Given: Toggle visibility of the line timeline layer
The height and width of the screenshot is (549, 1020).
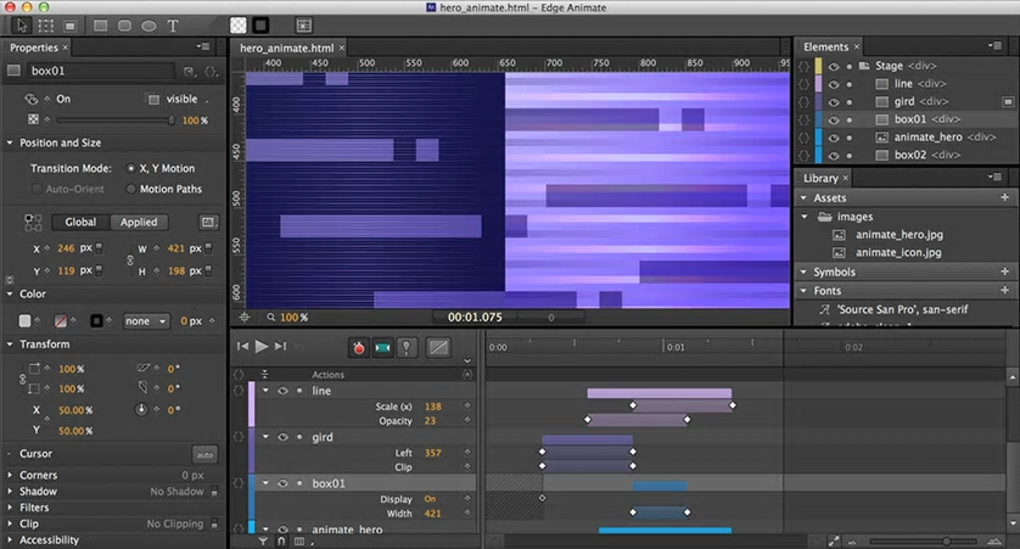Looking at the screenshot, I should coord(283,391).
